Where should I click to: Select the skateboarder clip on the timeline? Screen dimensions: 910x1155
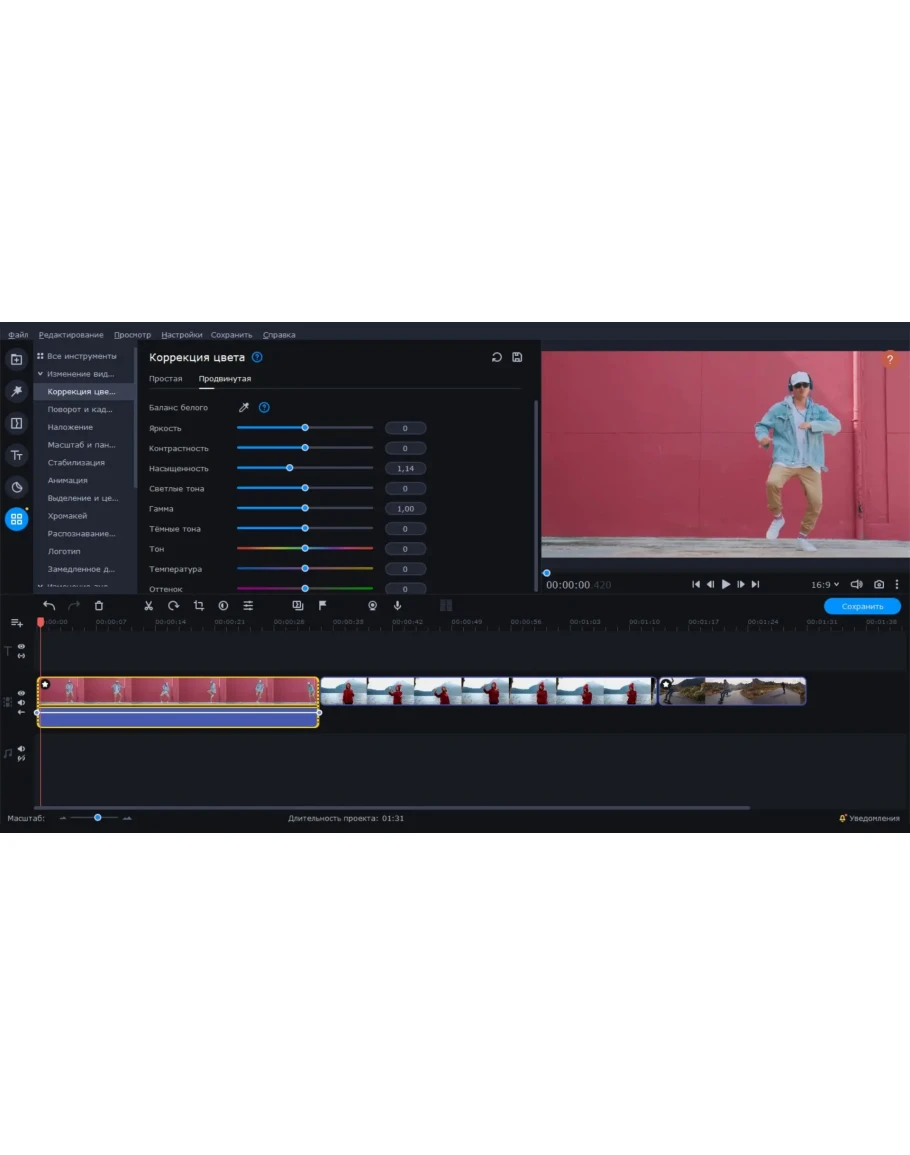[733, 691]
